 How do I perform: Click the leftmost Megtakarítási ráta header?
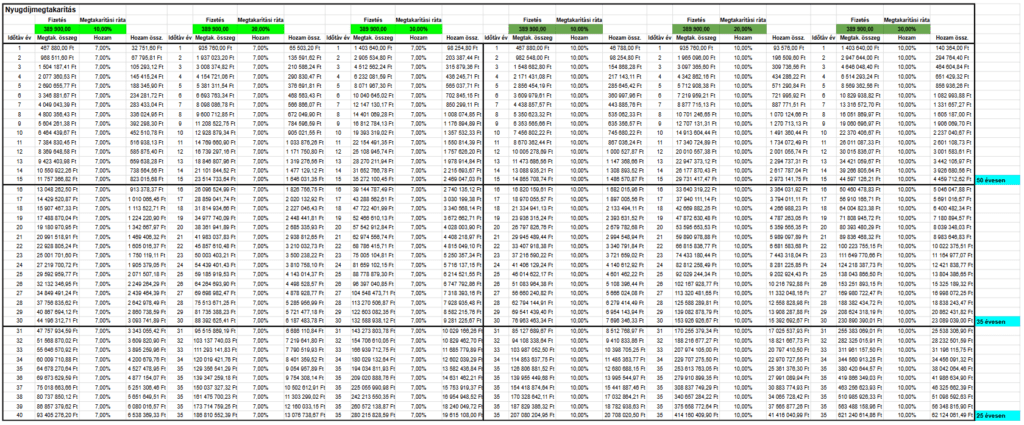(x=103, y=20)
